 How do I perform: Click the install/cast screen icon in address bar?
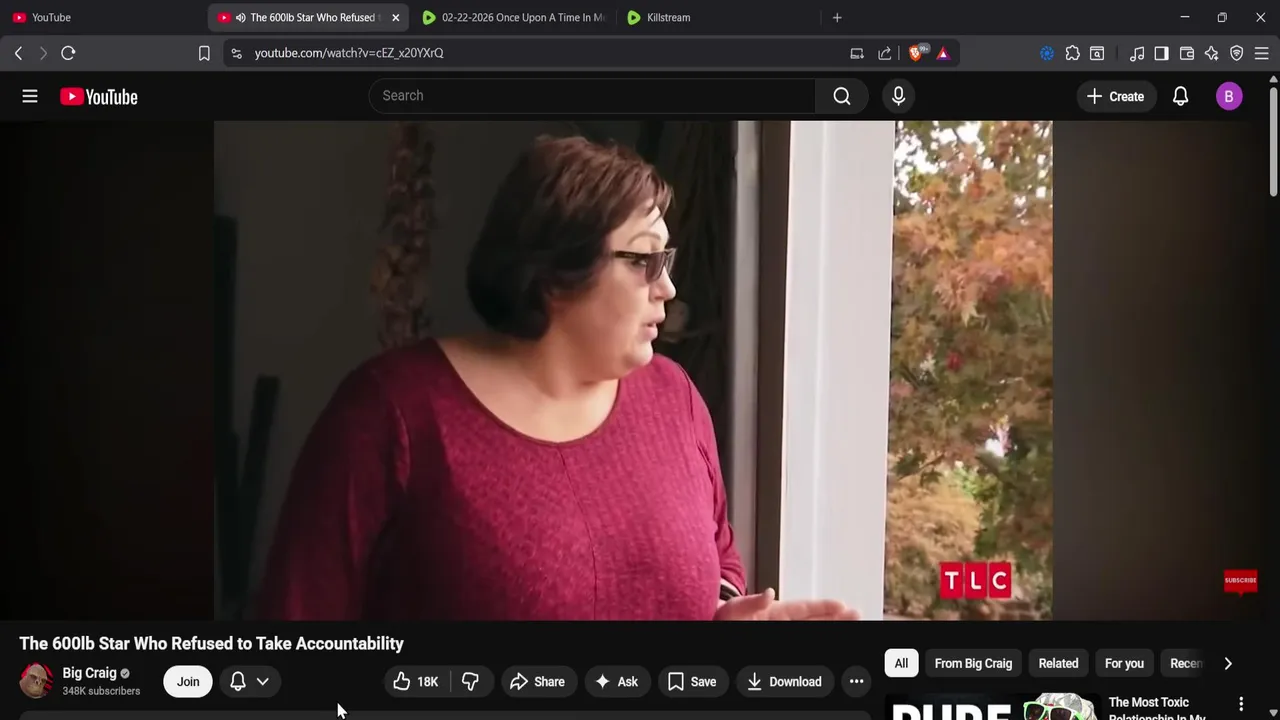coord(857,53)
